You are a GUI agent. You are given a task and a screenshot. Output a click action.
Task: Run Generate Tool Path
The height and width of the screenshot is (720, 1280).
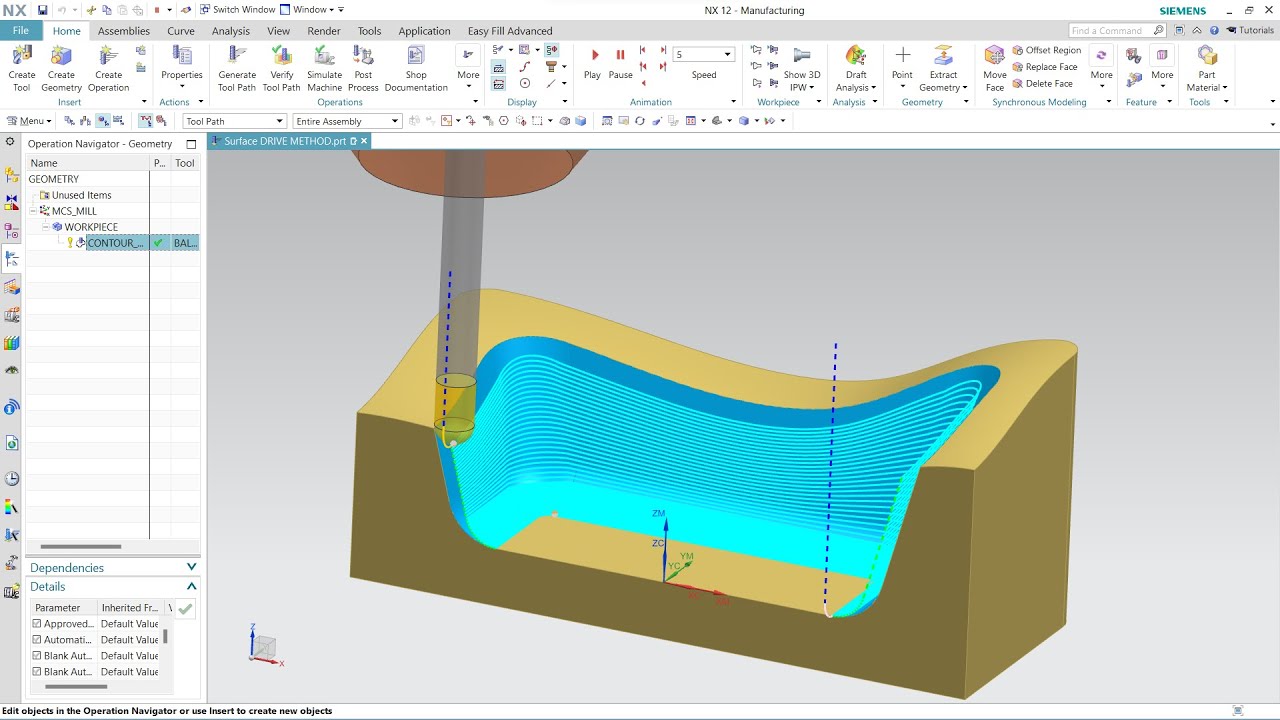coord(237,68)
